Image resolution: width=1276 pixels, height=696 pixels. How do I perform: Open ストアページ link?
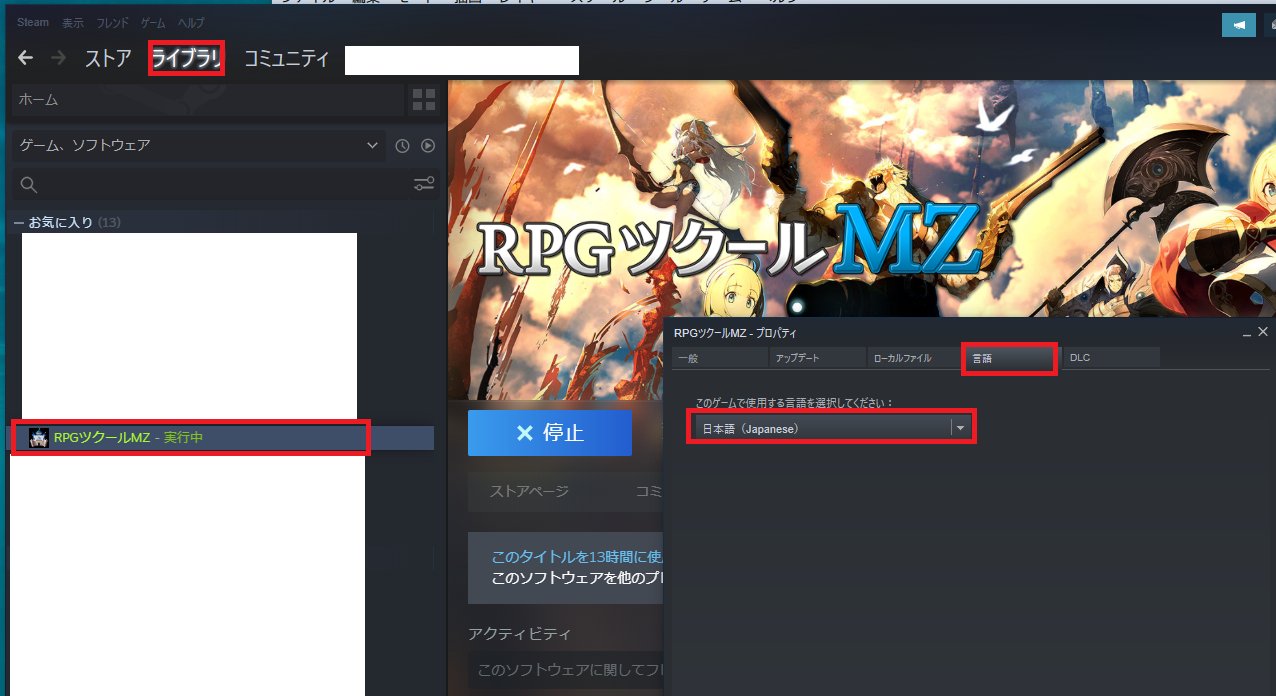[529, 491]
